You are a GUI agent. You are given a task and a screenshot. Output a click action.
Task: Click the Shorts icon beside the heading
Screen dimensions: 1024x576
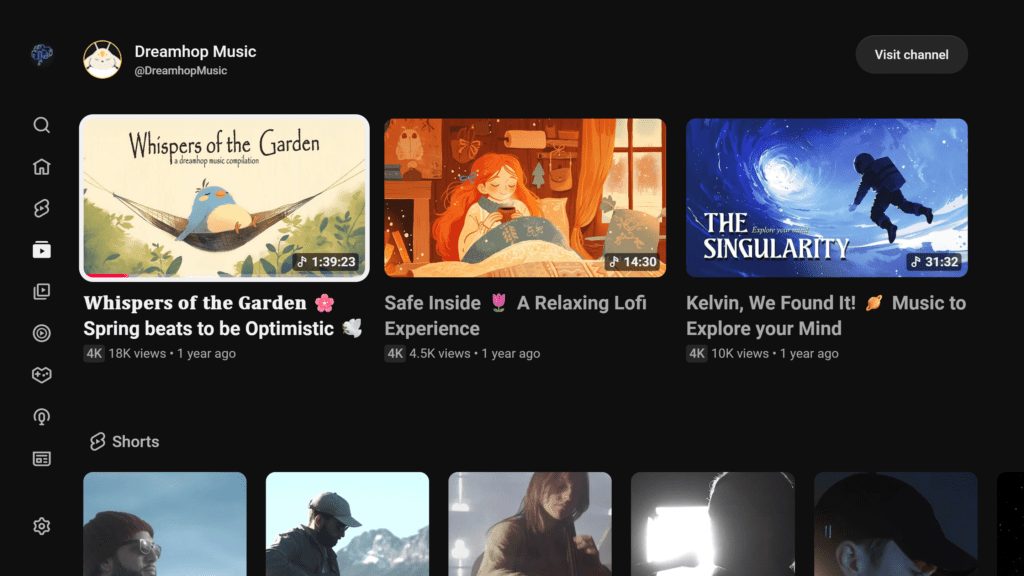point(97,441)
